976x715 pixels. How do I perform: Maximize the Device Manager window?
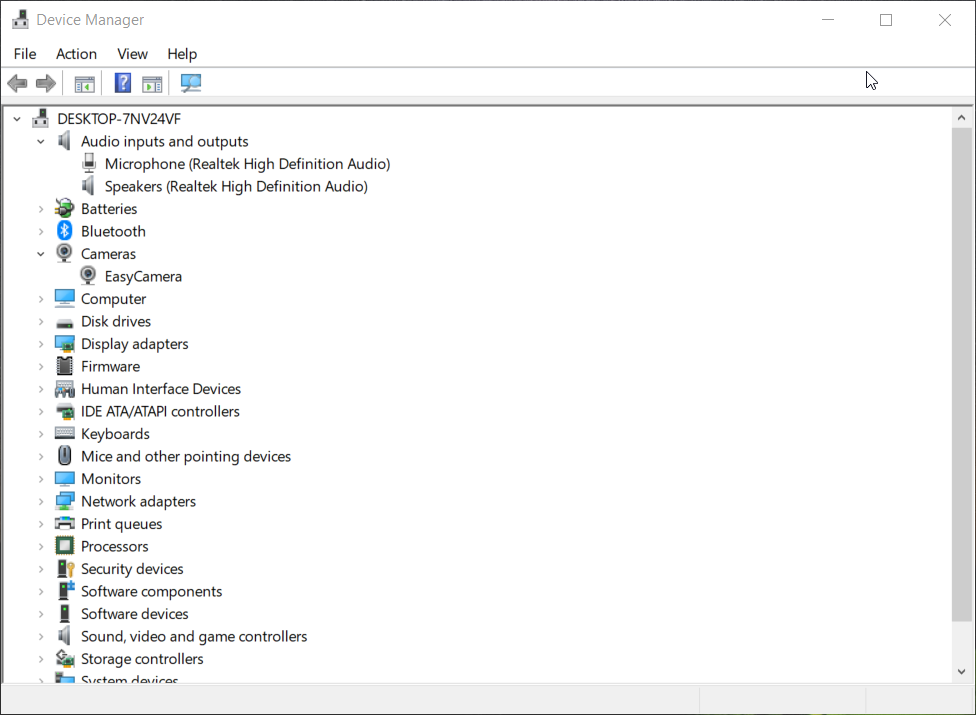point(886,20)
